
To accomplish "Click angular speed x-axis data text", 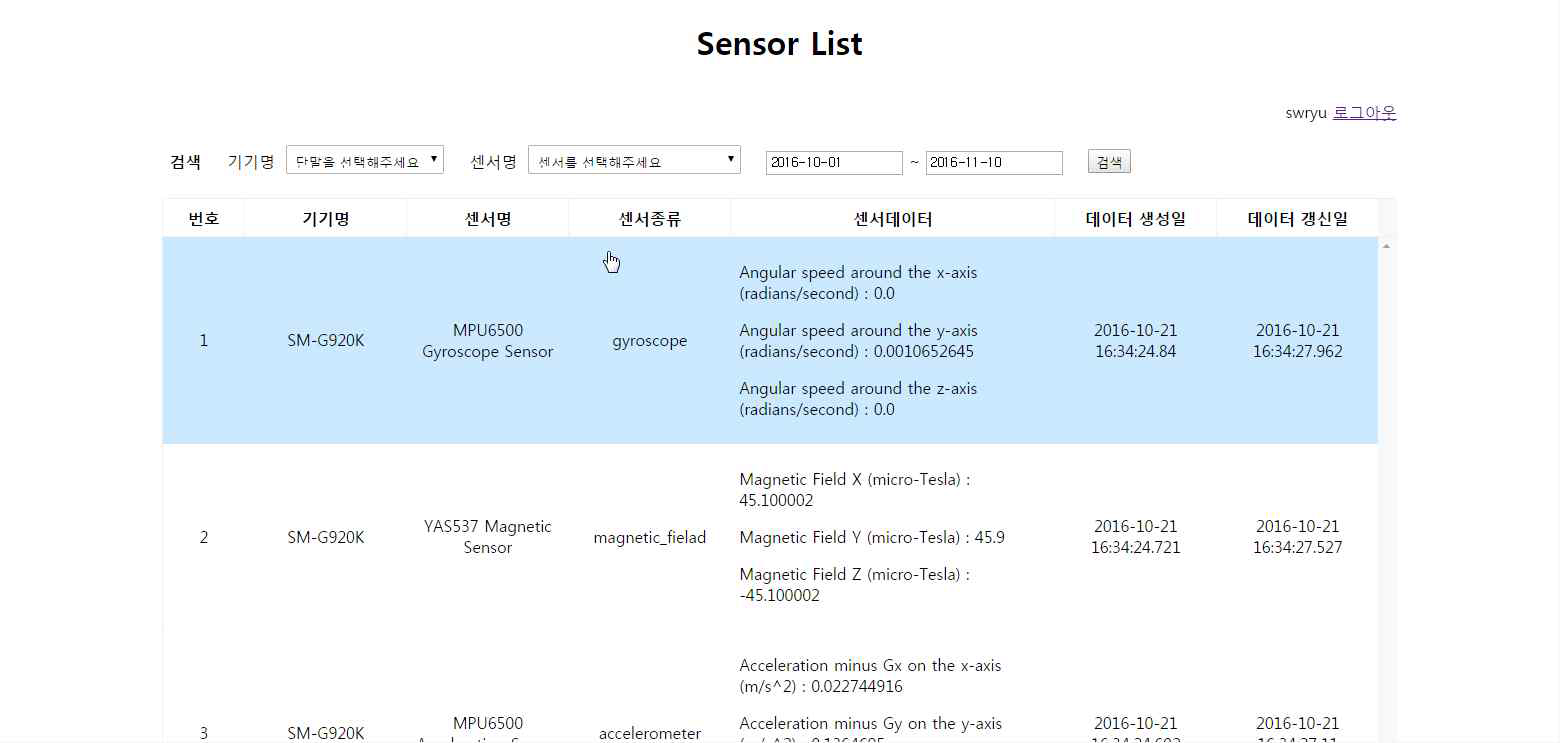I will click(x=858, y=283).
